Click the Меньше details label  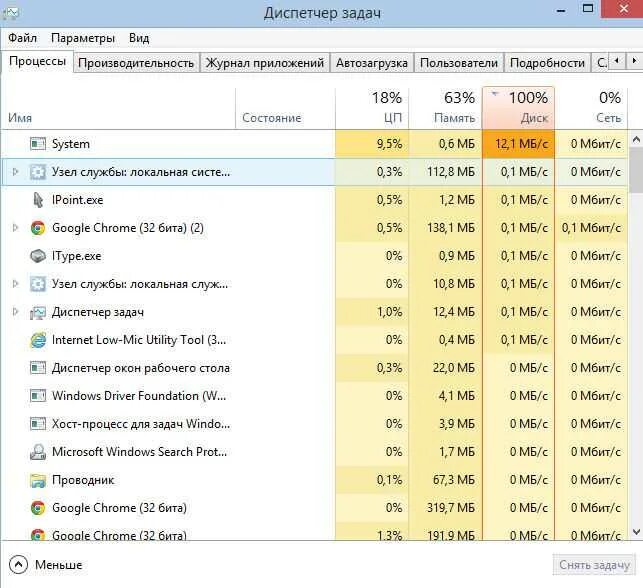59,565
